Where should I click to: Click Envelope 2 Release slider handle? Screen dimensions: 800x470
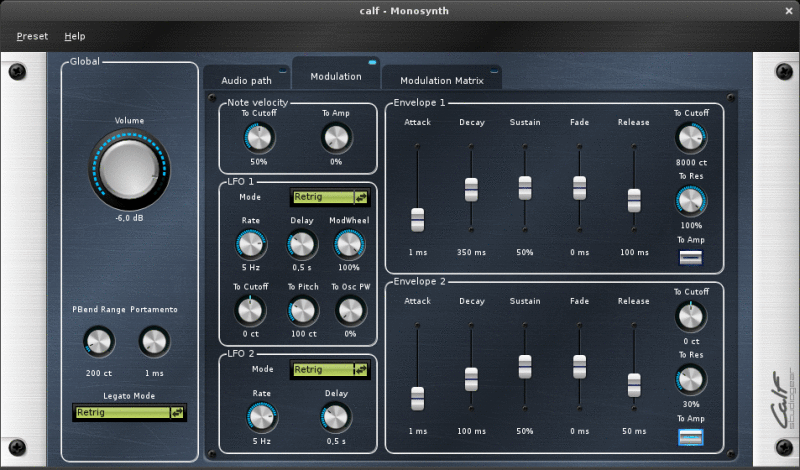click(633, 384)
